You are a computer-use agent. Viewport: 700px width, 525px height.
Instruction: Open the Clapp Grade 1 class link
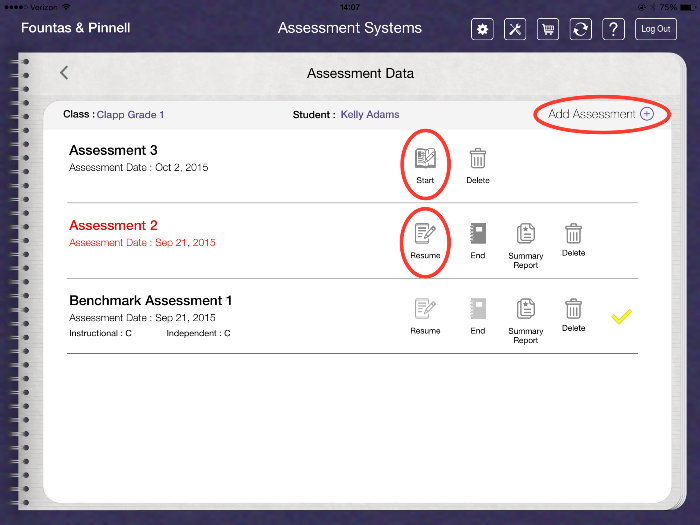[x=130, y=115]
